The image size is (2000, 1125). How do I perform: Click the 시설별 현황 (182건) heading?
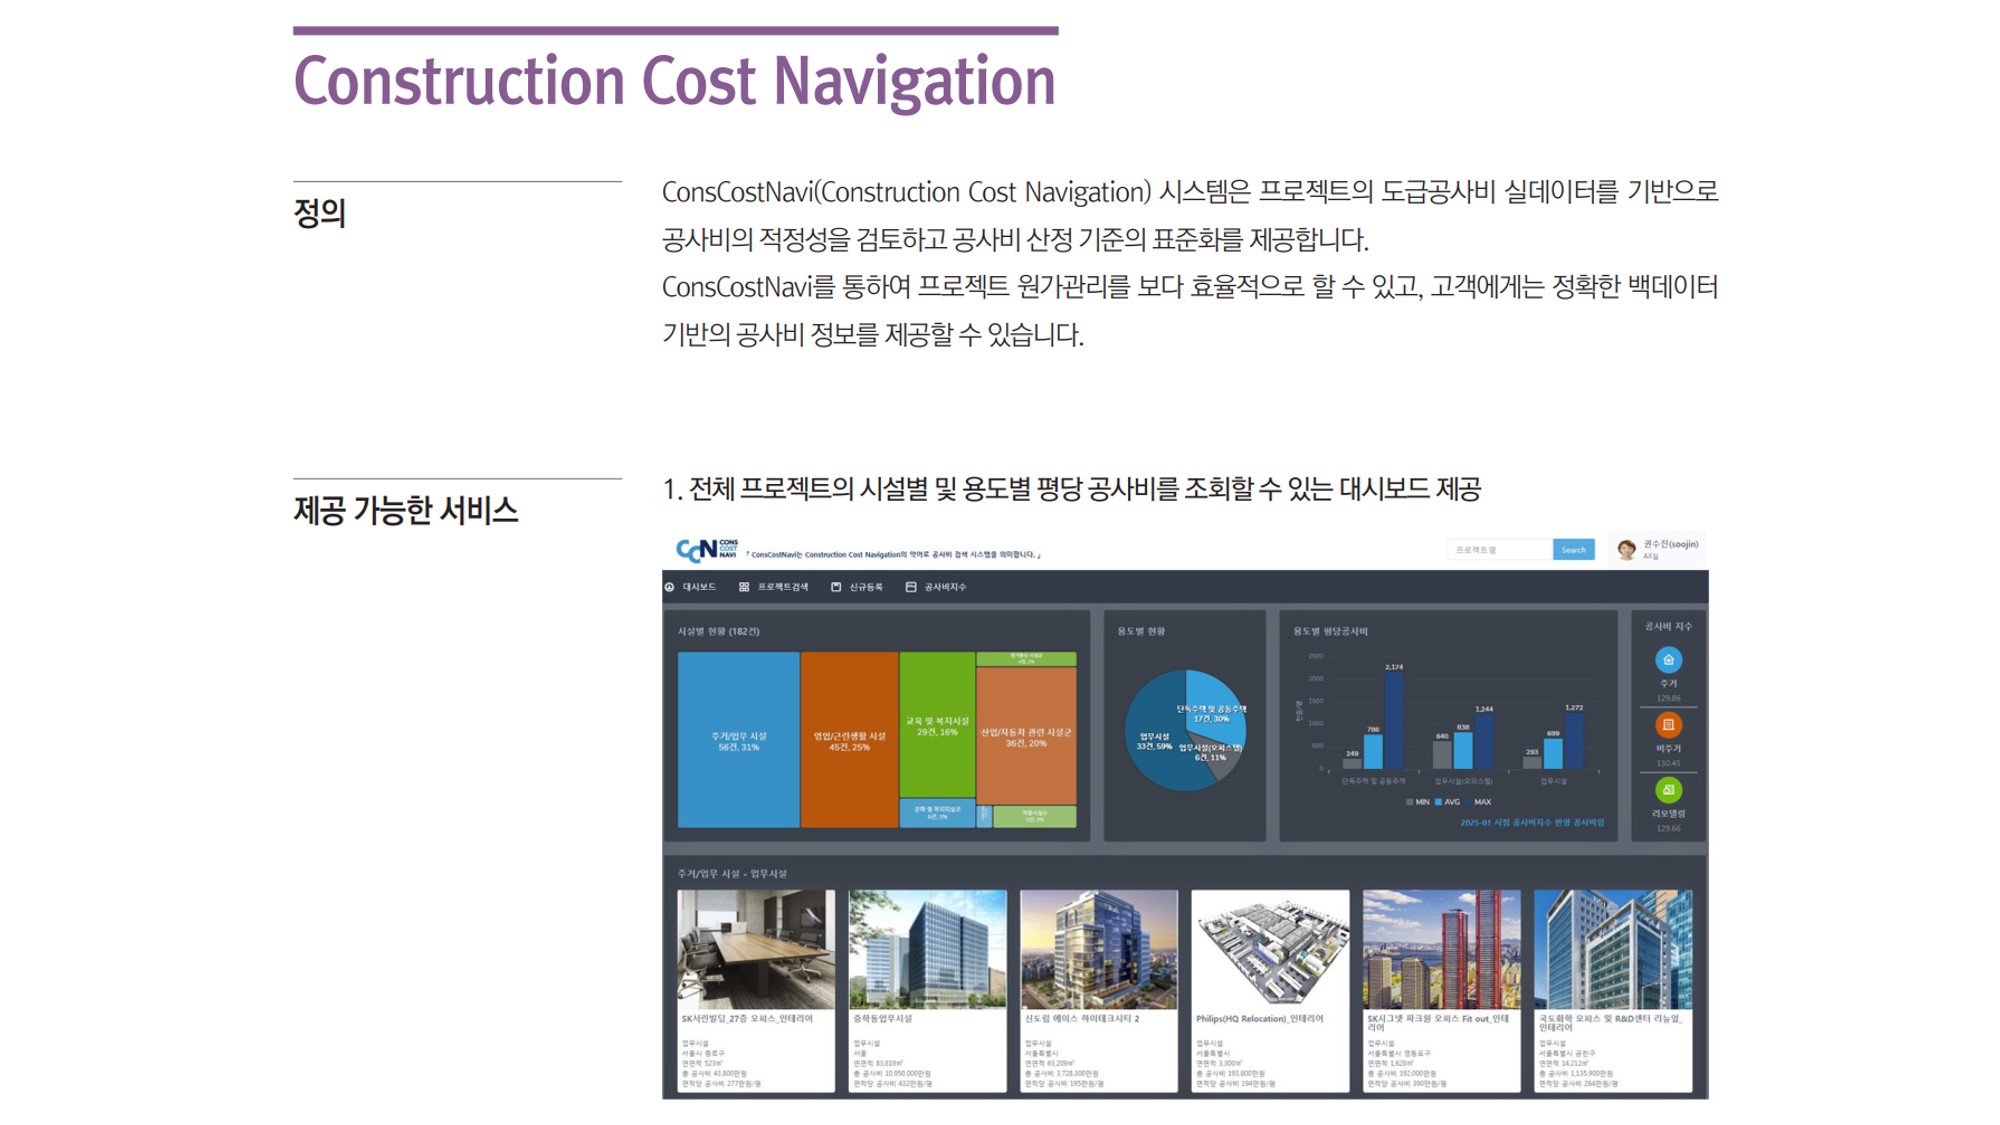click(718, 631)
